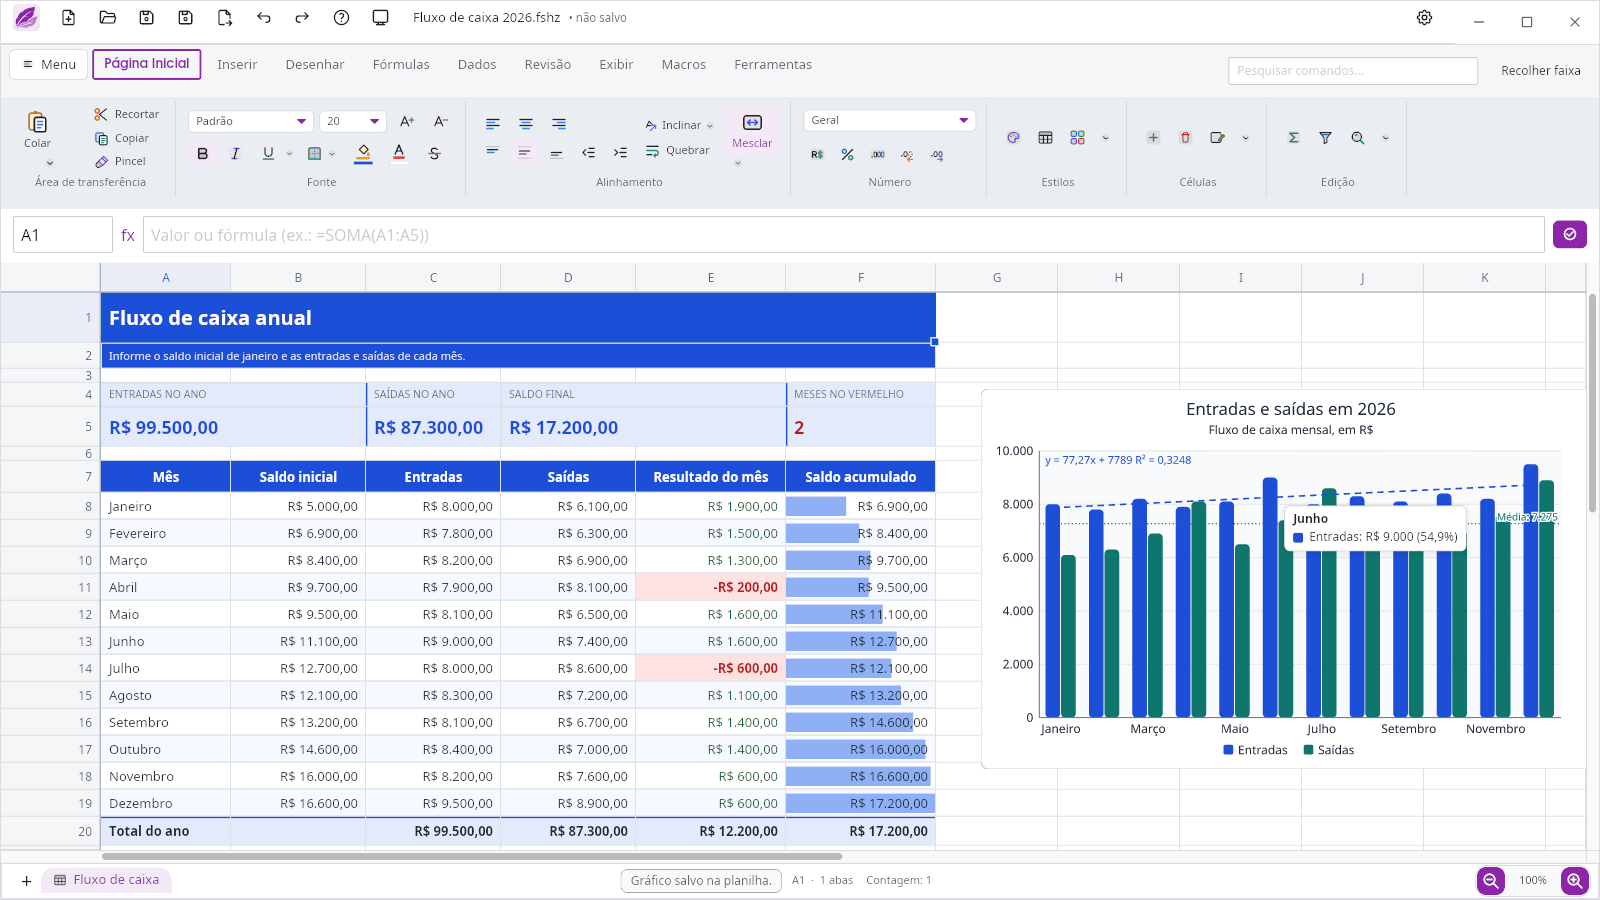The height and width of the screenshot is (900, 1600).
Task: Toggle bold formatting
Action: point(203,154)
